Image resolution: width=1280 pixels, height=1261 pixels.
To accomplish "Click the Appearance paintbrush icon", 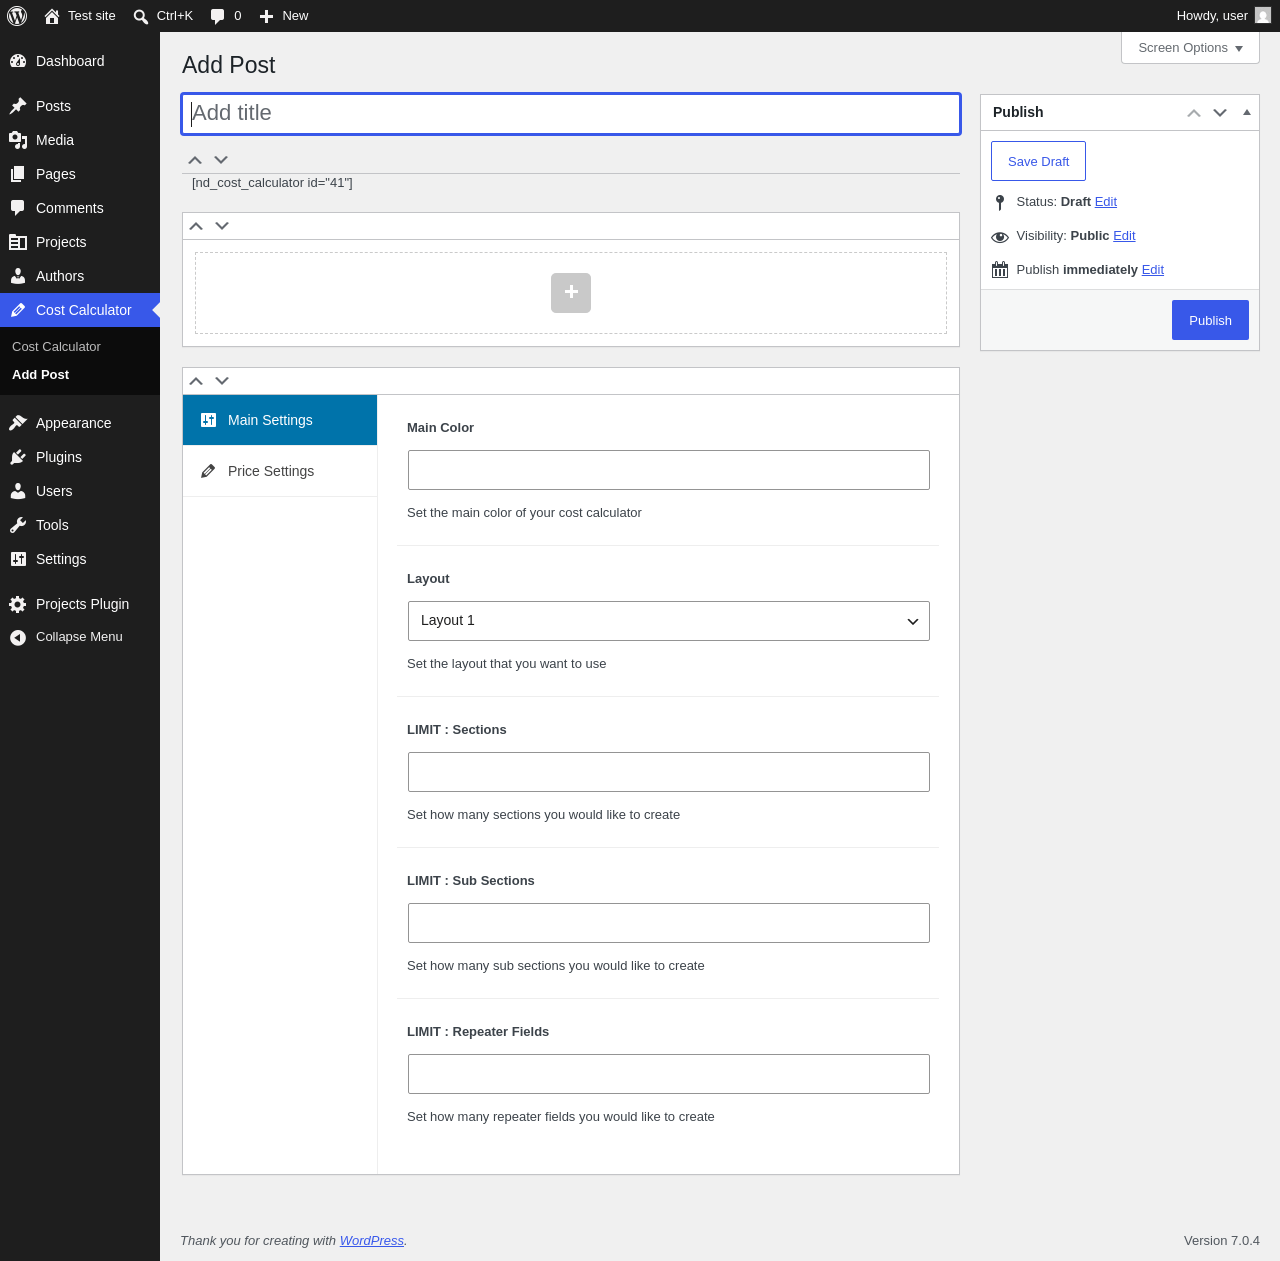I will point(18,423).
